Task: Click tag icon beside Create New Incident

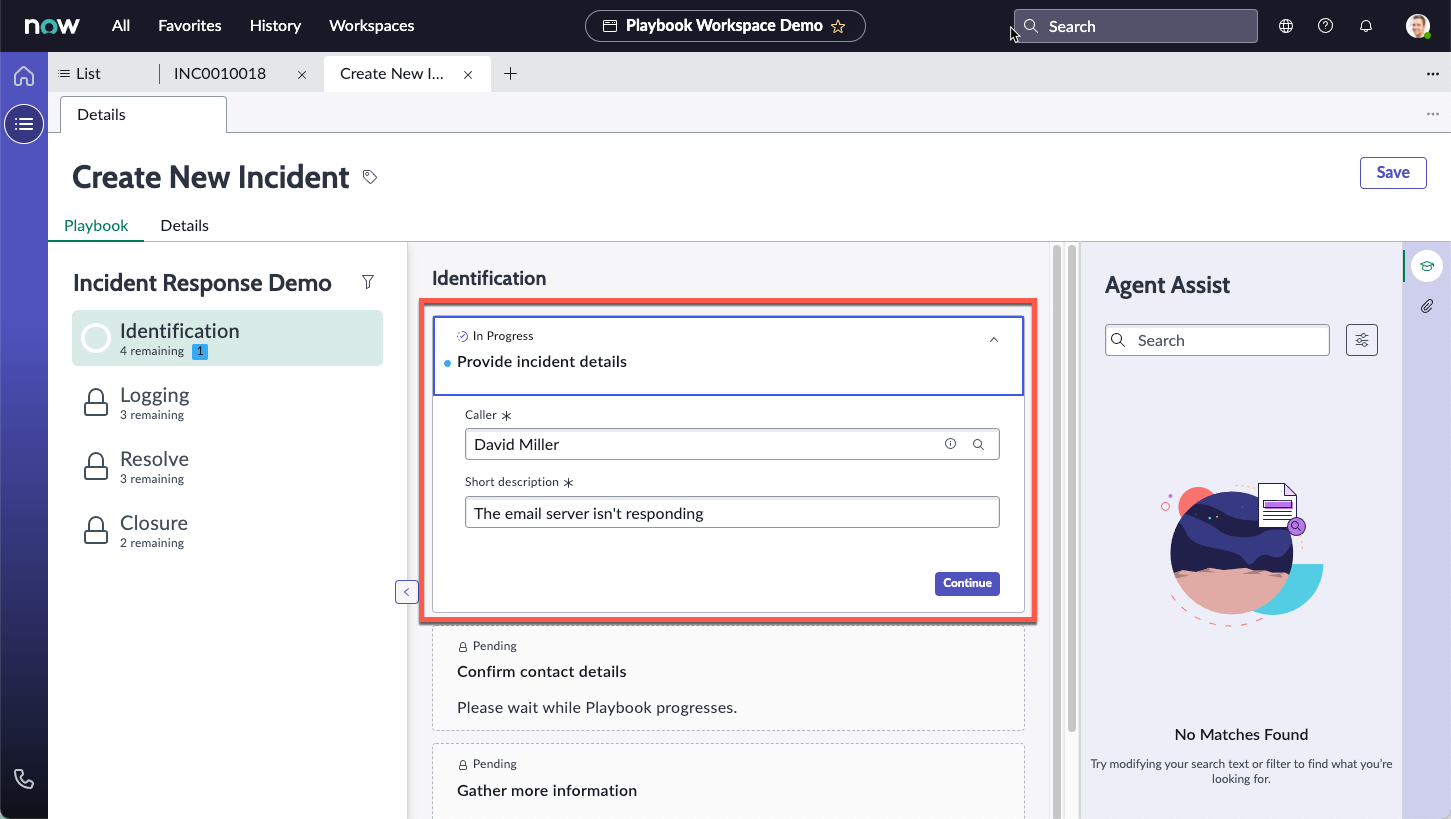Action: coord(370,177)
